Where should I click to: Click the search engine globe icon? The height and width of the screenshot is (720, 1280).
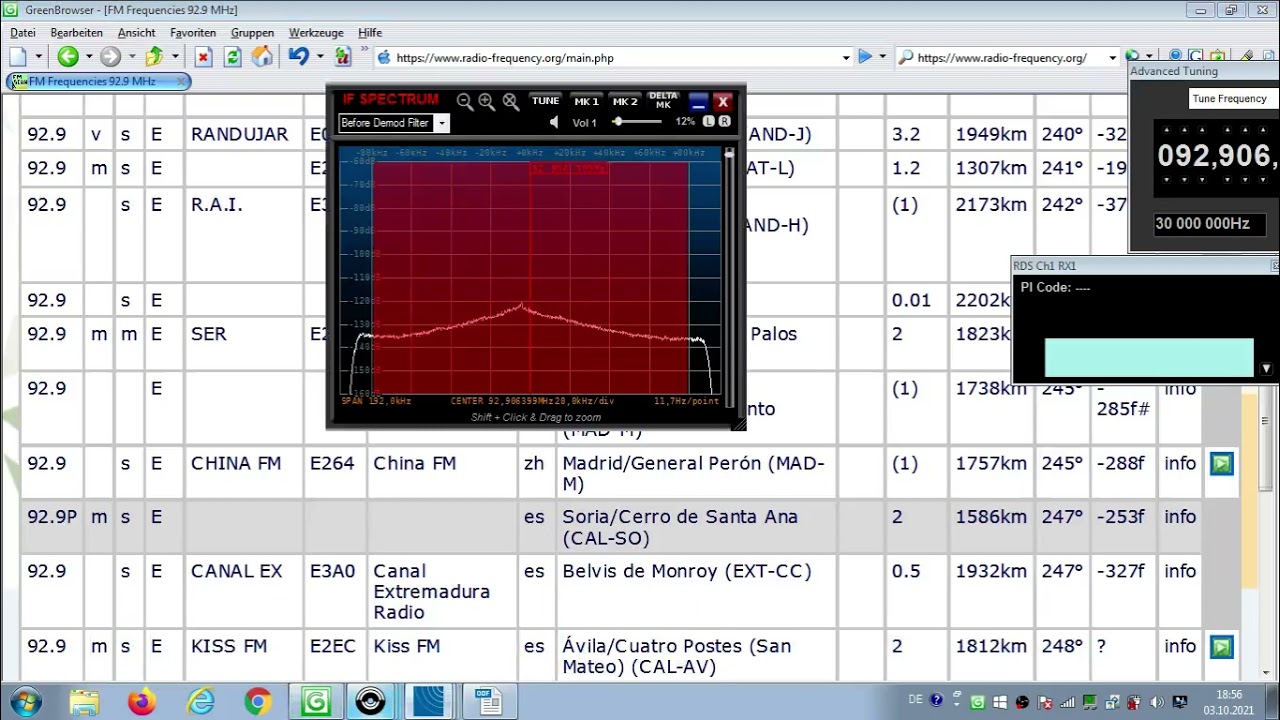coord(1132,57)
